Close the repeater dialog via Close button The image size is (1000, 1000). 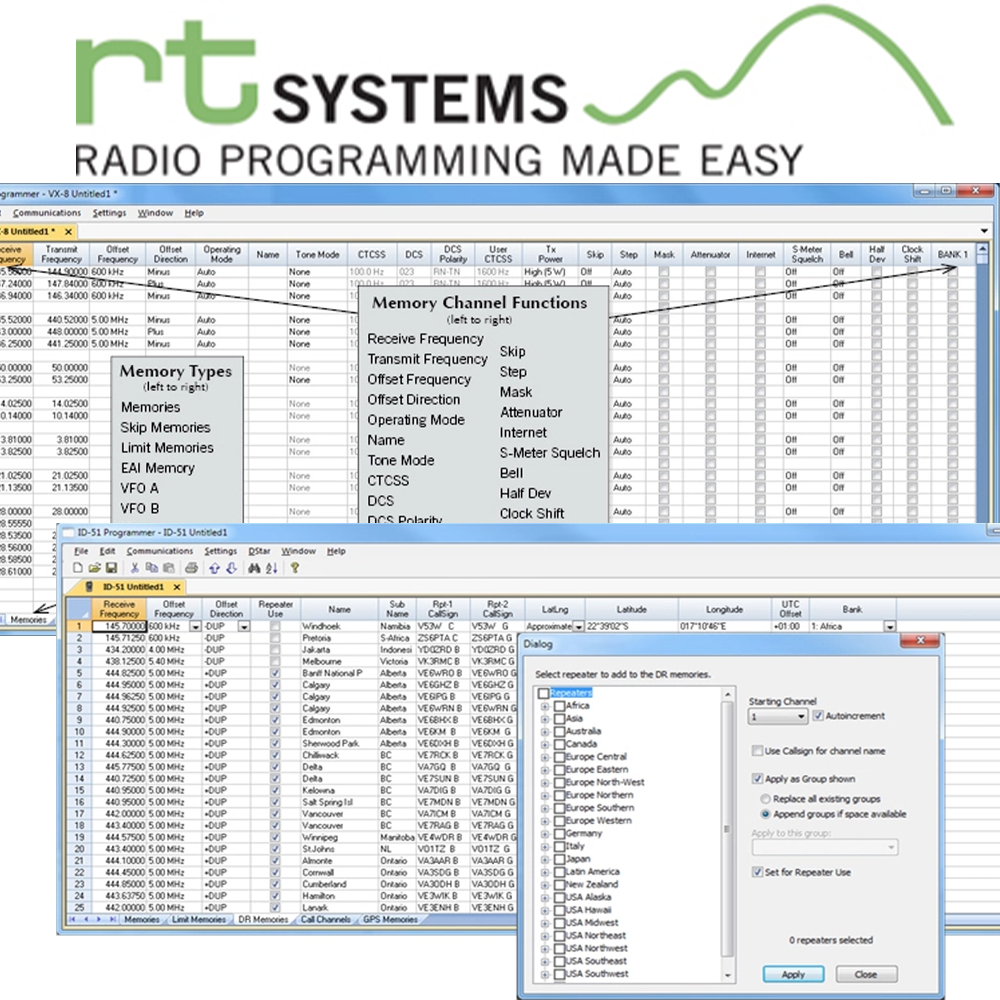point(866,974)
